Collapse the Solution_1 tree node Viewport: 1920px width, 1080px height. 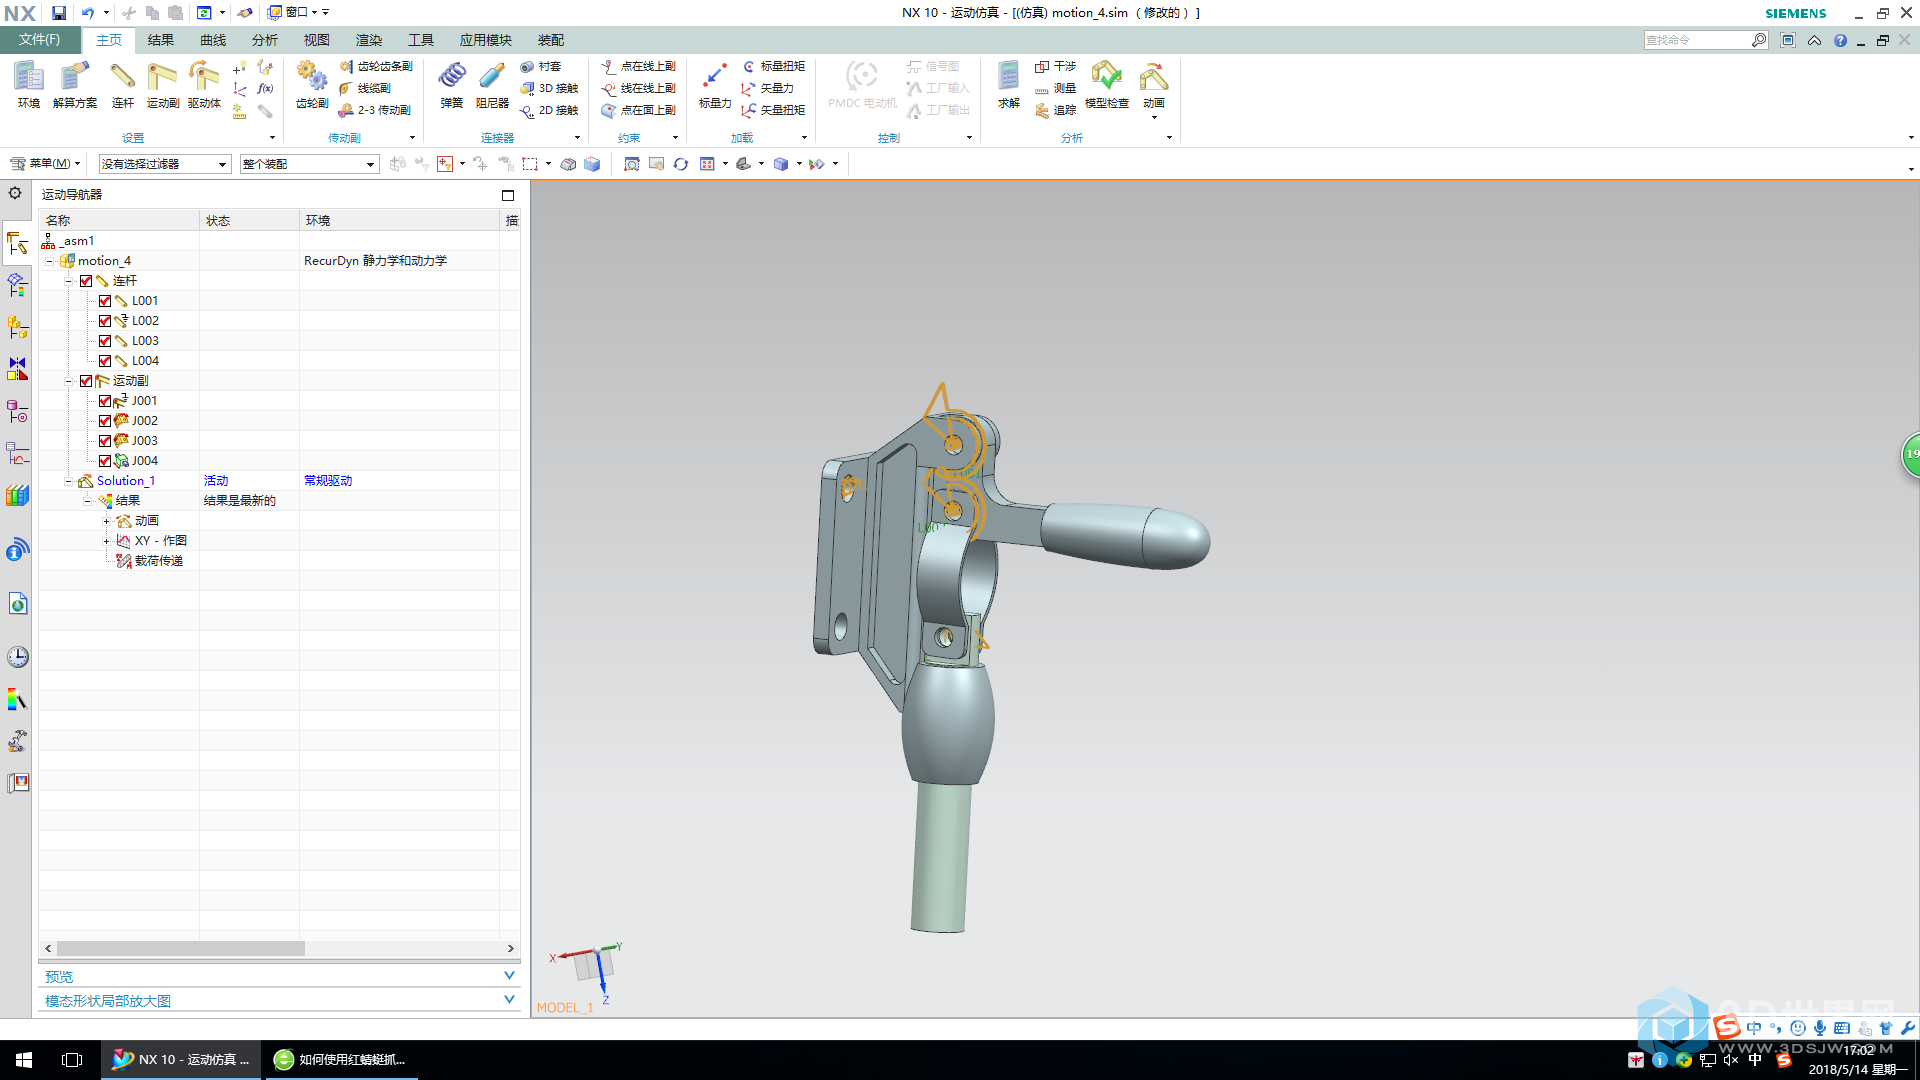point(68,481)
